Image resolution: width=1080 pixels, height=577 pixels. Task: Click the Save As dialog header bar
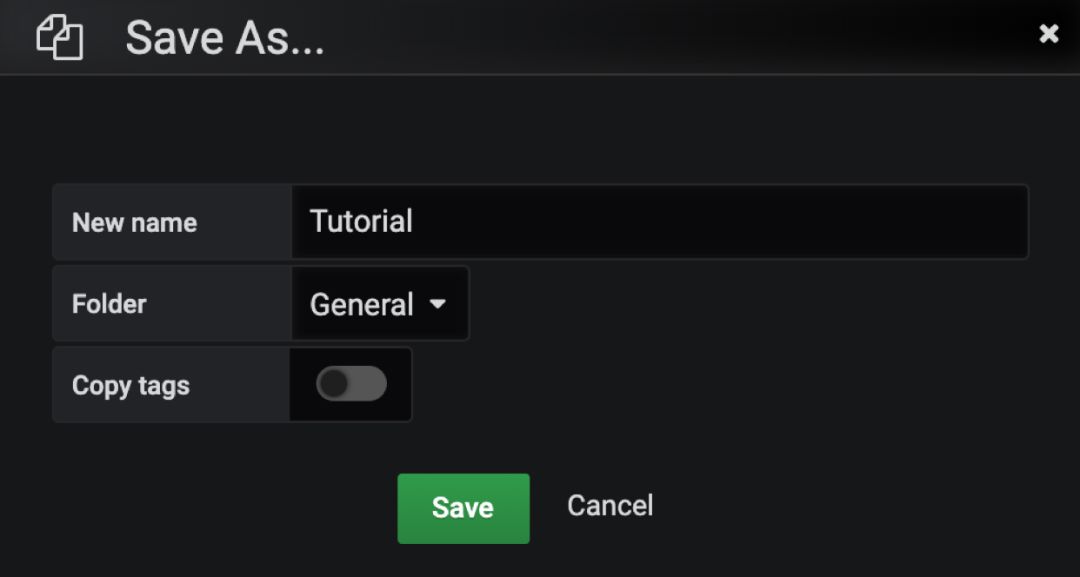540,36
